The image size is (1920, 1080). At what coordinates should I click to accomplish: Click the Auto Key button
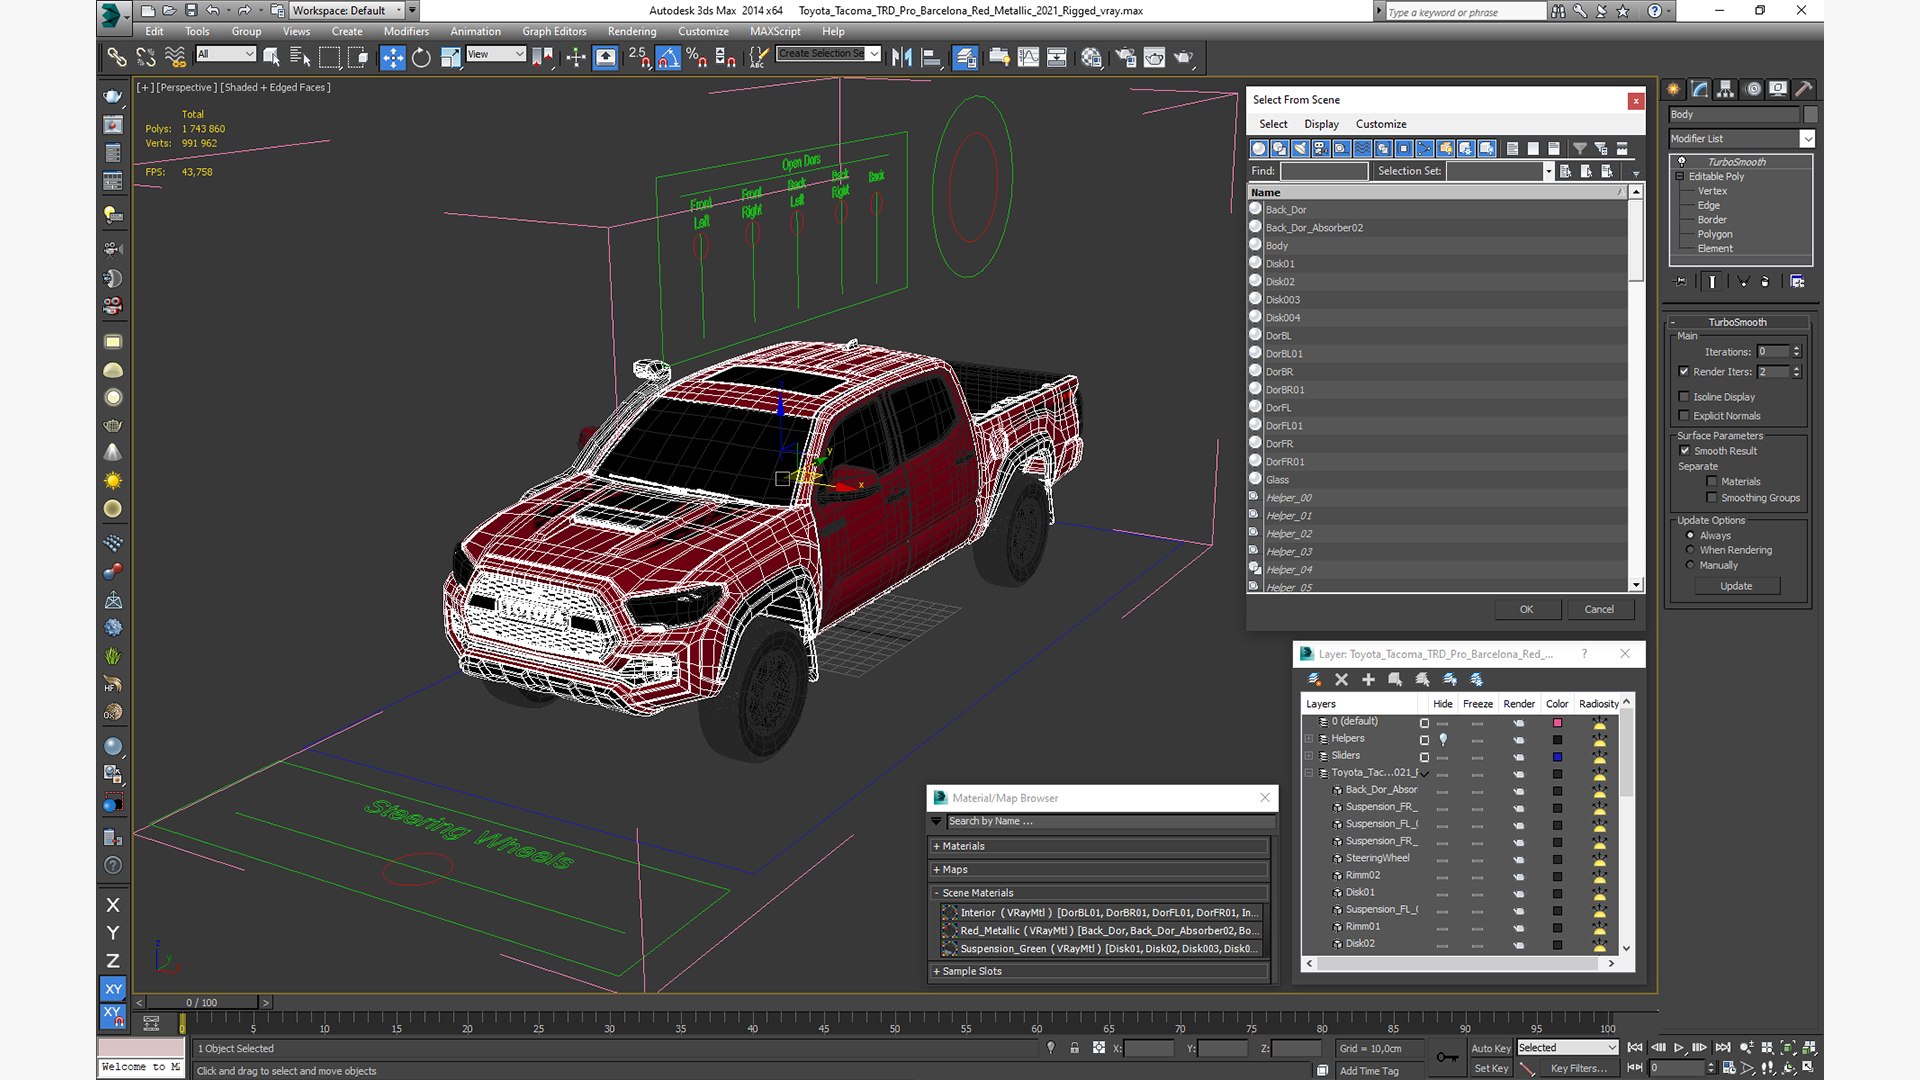tap(1490, 1048)
